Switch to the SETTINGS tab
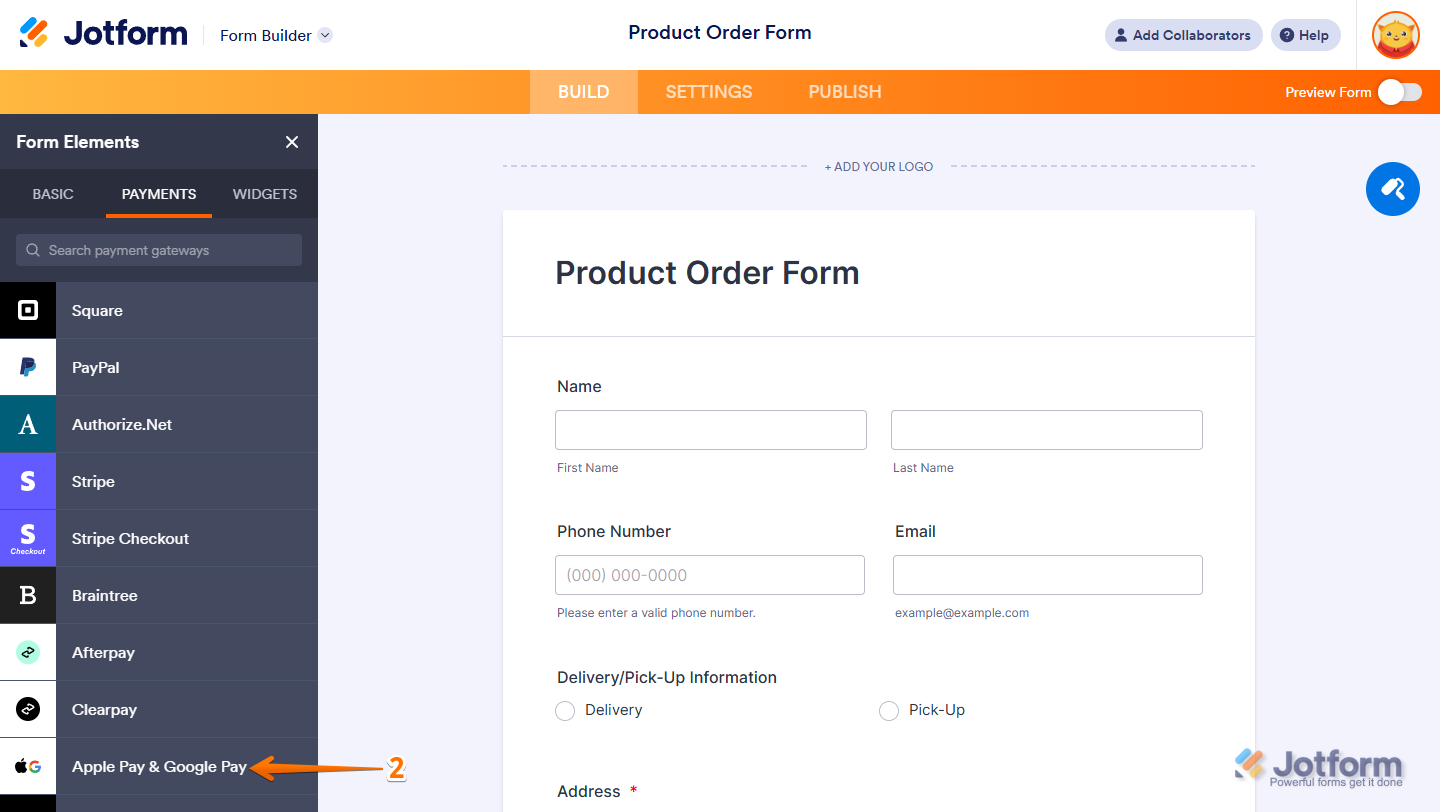The height and width of the screenshot is (812, 1440). (709, 92)
